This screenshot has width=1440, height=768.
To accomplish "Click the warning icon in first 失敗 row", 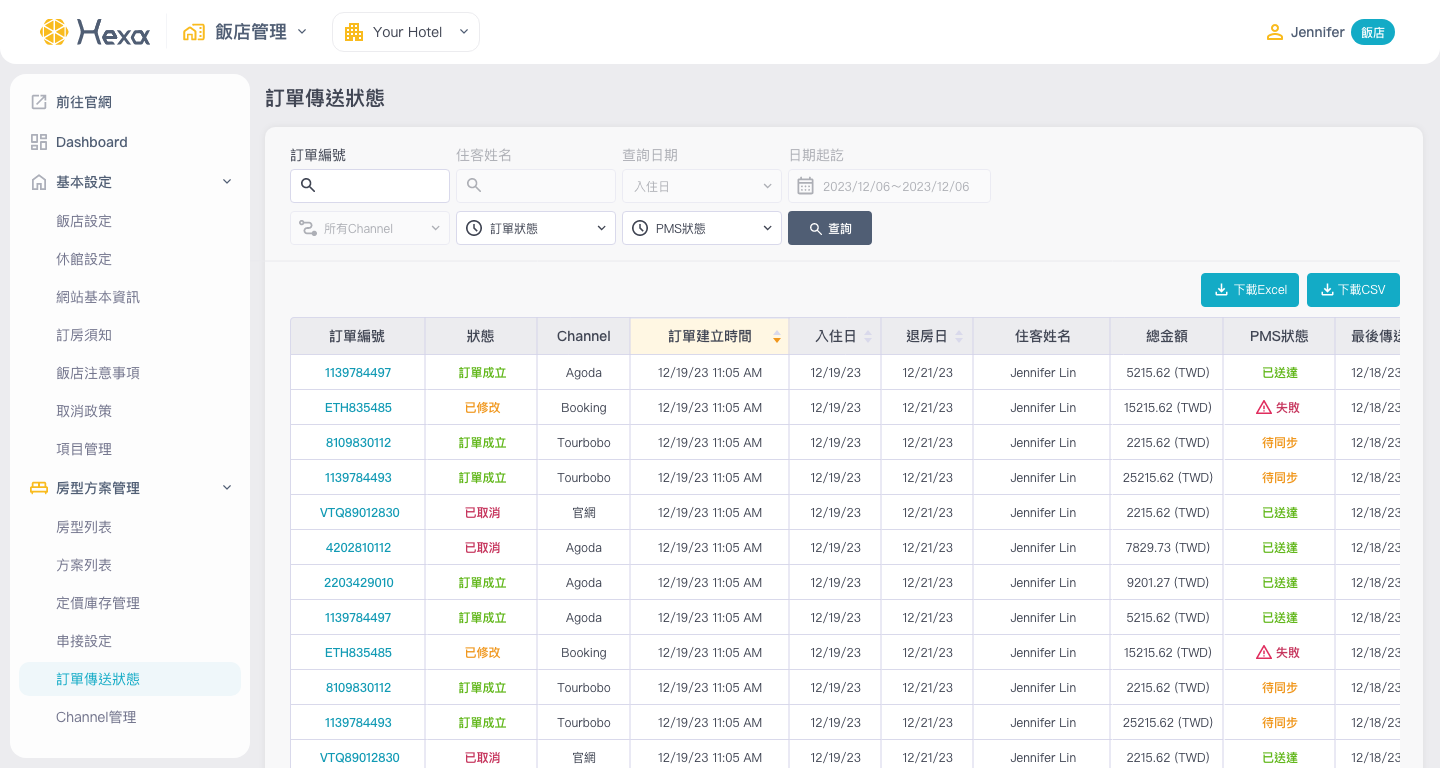I will pyautogui.click(x=1264, y=408).
